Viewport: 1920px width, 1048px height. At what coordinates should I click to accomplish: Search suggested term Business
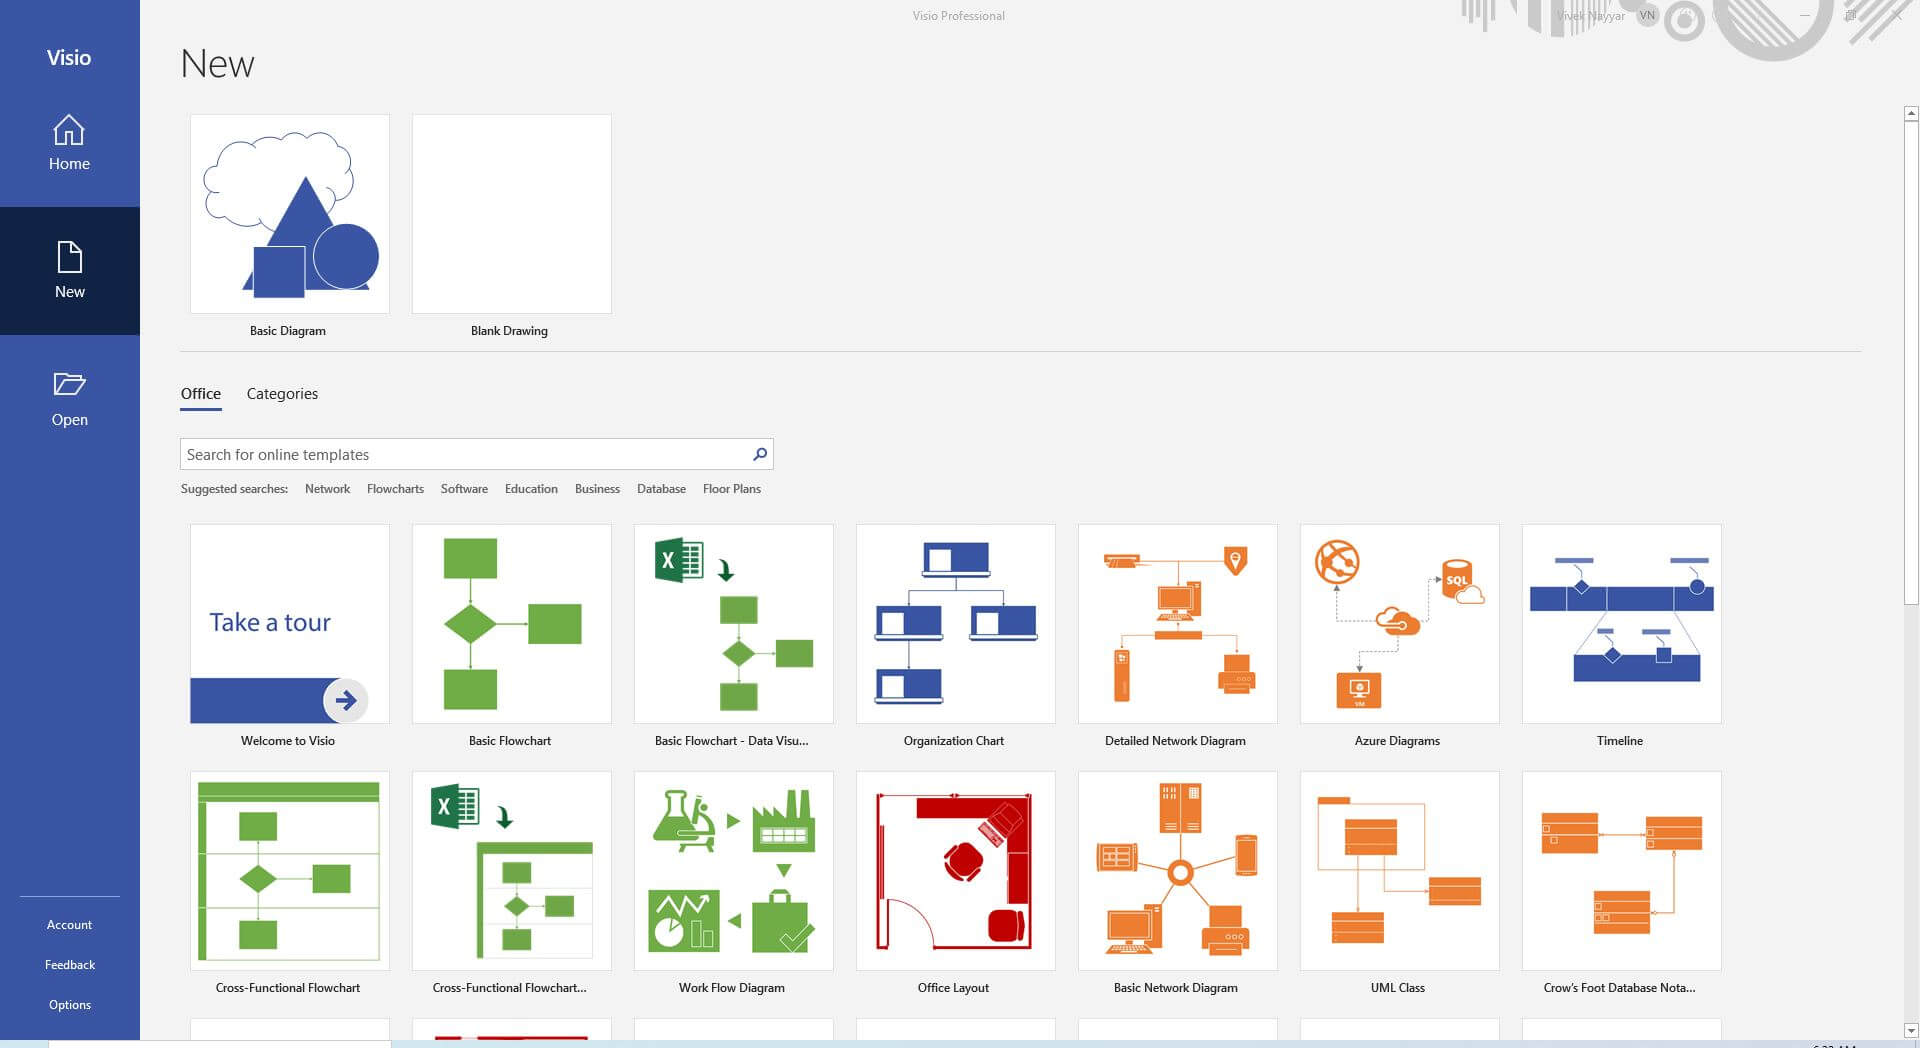click(597, 489)
